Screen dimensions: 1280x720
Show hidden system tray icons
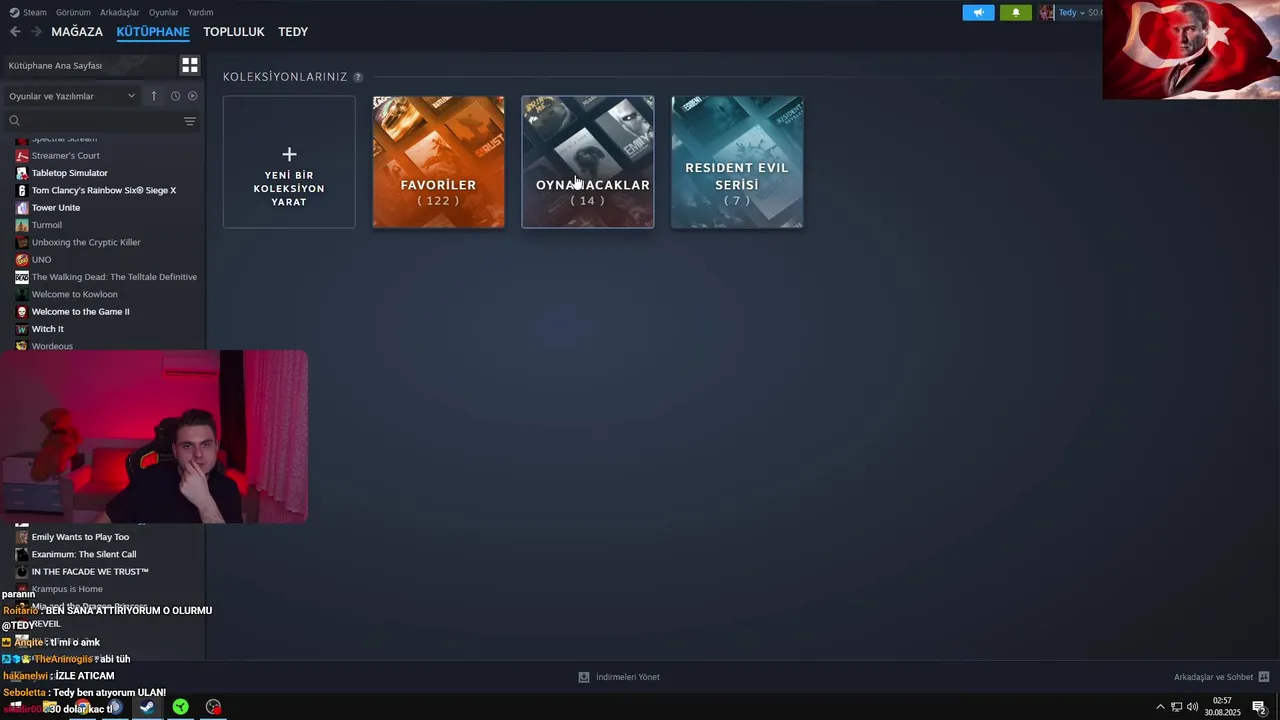tap(1160, 707)
